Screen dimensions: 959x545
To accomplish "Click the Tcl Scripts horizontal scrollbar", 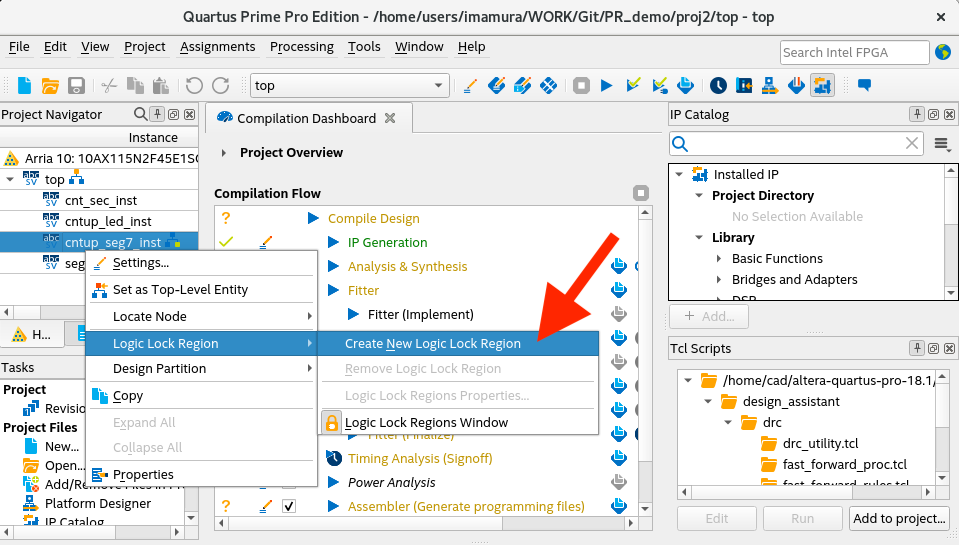I will point(806,492).
